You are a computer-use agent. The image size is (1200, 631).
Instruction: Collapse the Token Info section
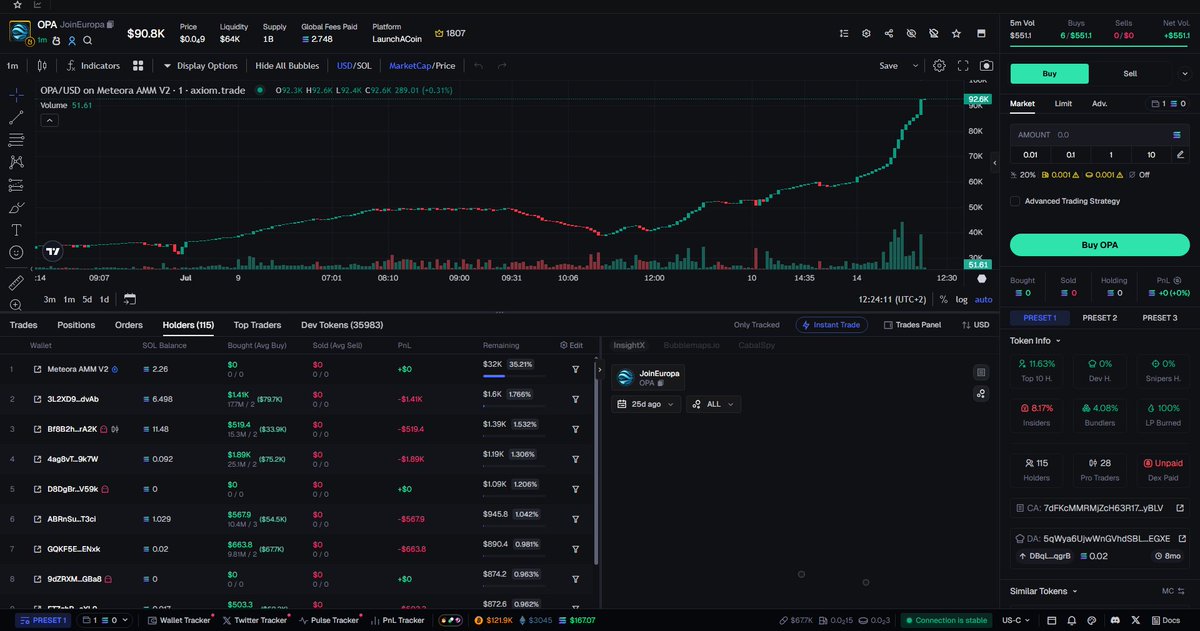[1036, 340]
